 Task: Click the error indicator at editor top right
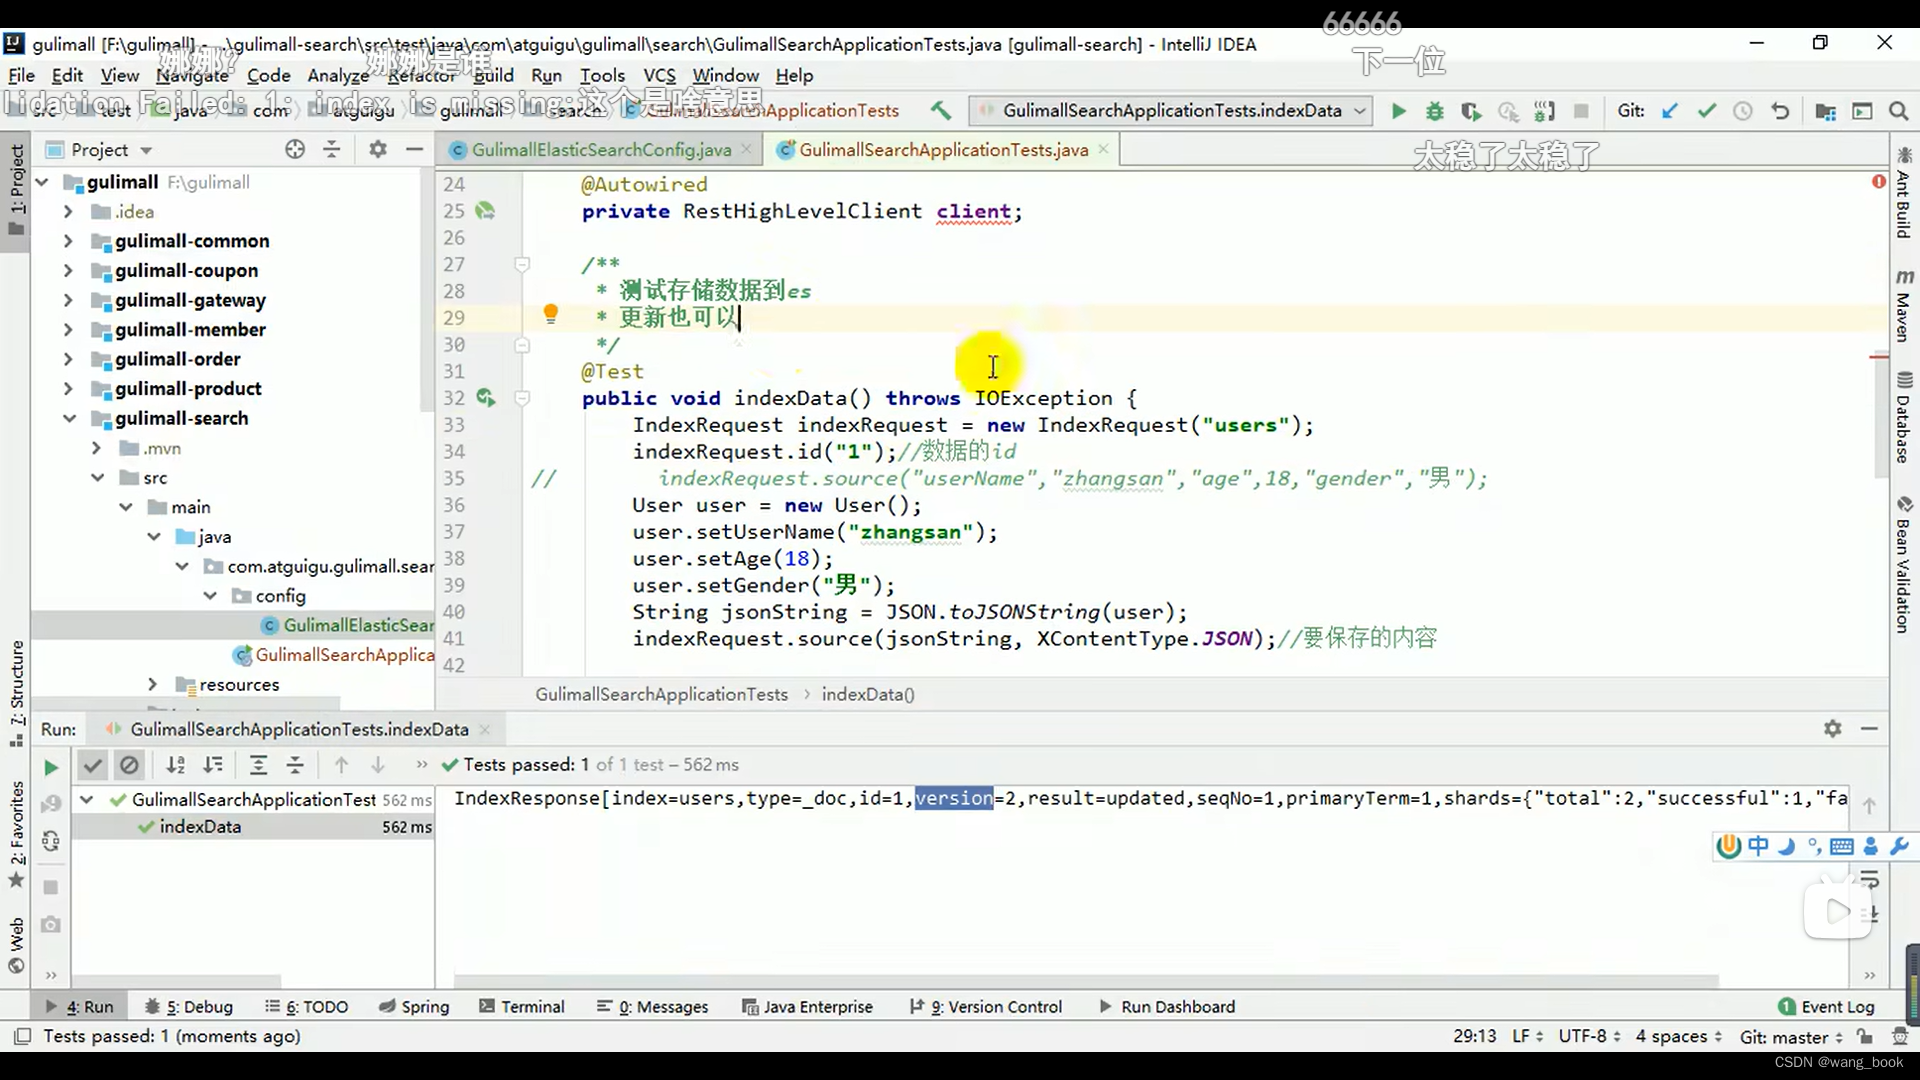click(1879, 181)
